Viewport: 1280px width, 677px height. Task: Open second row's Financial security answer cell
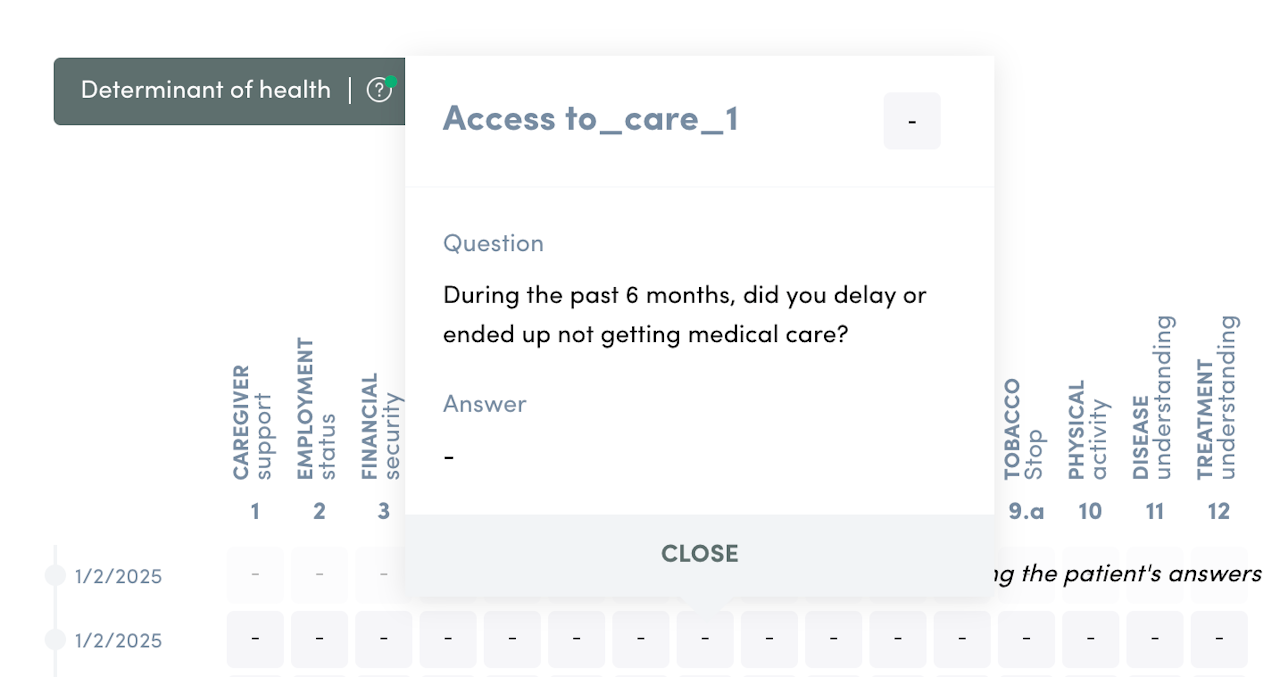tap(384, 639)
